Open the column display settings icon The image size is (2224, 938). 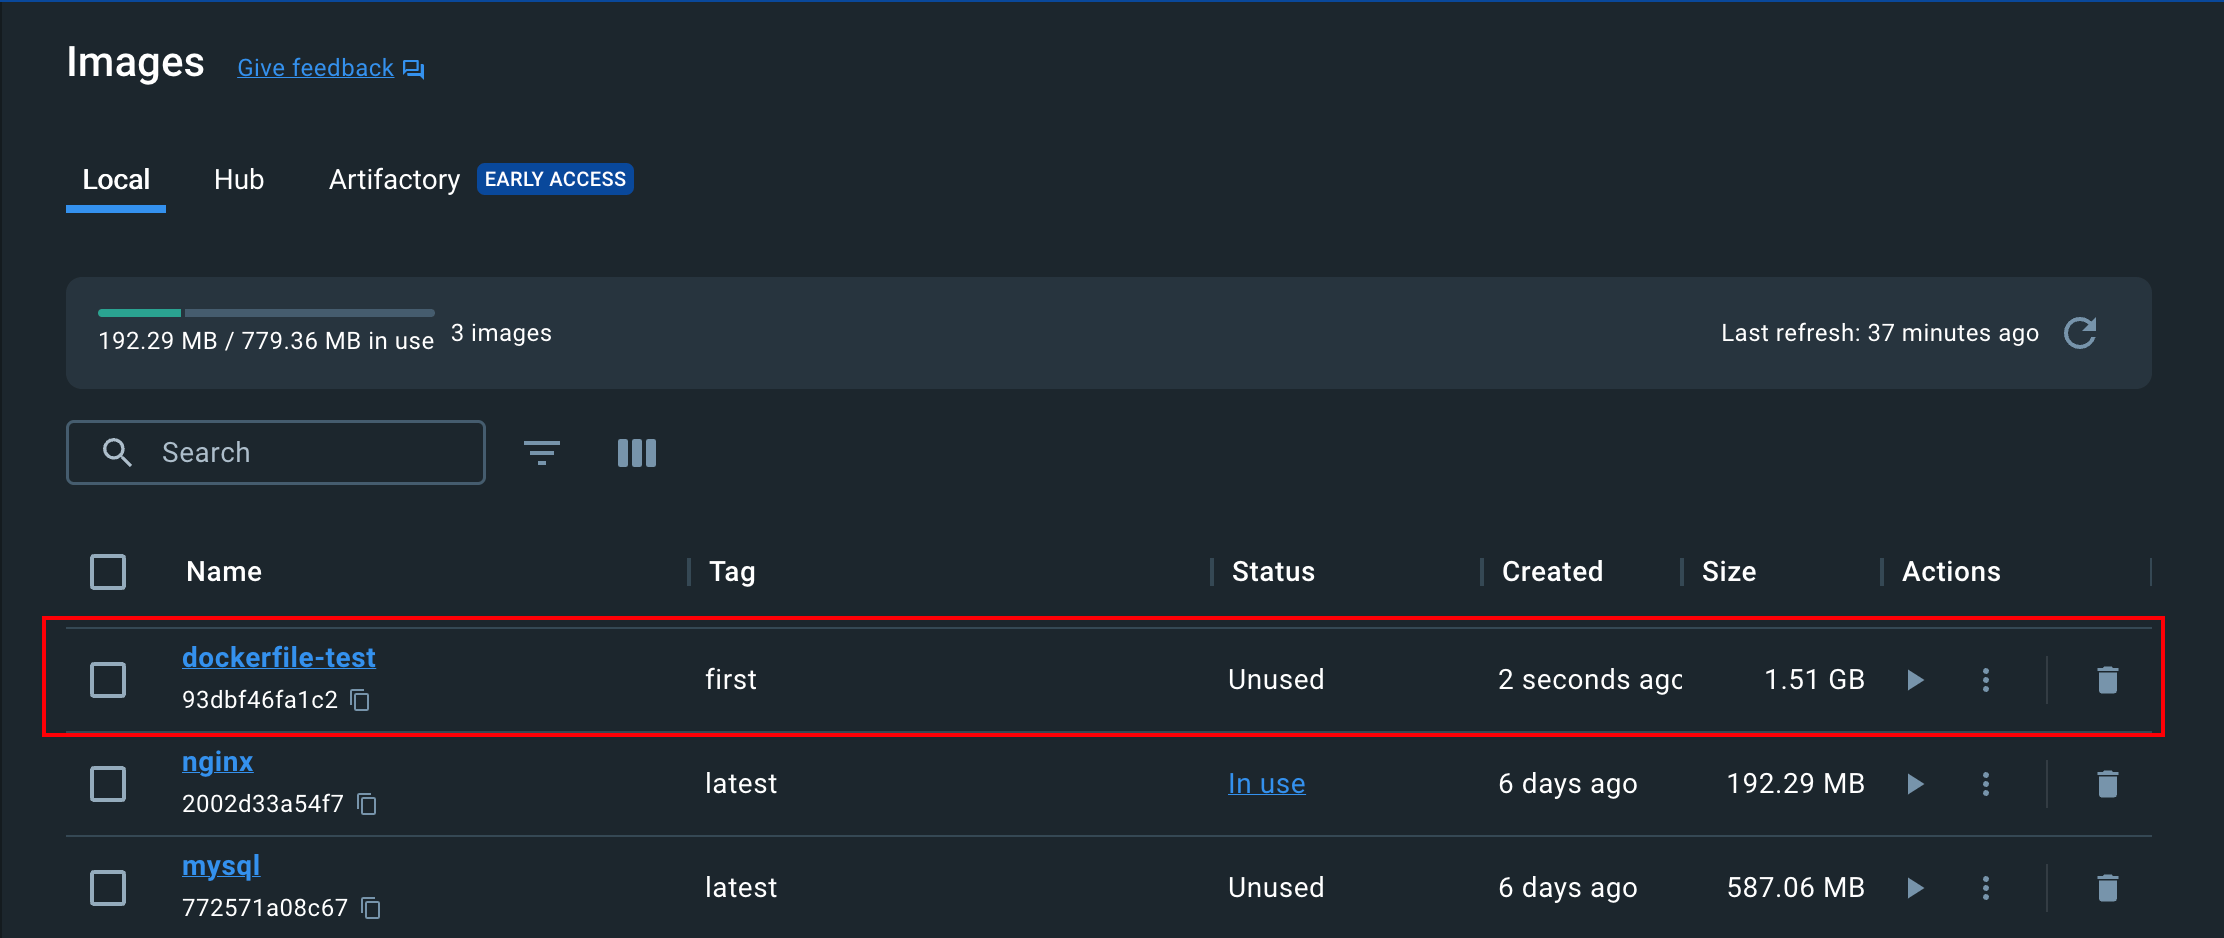[637, 453]
